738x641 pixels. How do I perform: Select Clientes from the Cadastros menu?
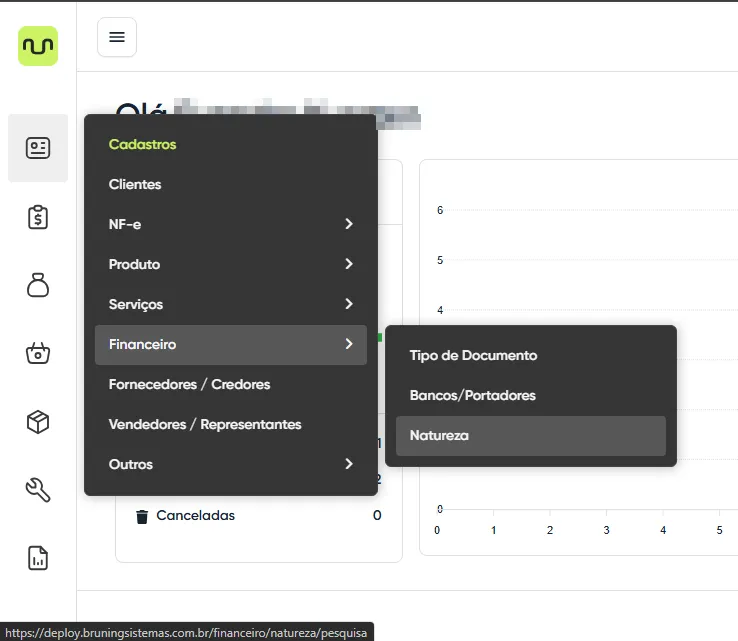(x=135, y=184)
